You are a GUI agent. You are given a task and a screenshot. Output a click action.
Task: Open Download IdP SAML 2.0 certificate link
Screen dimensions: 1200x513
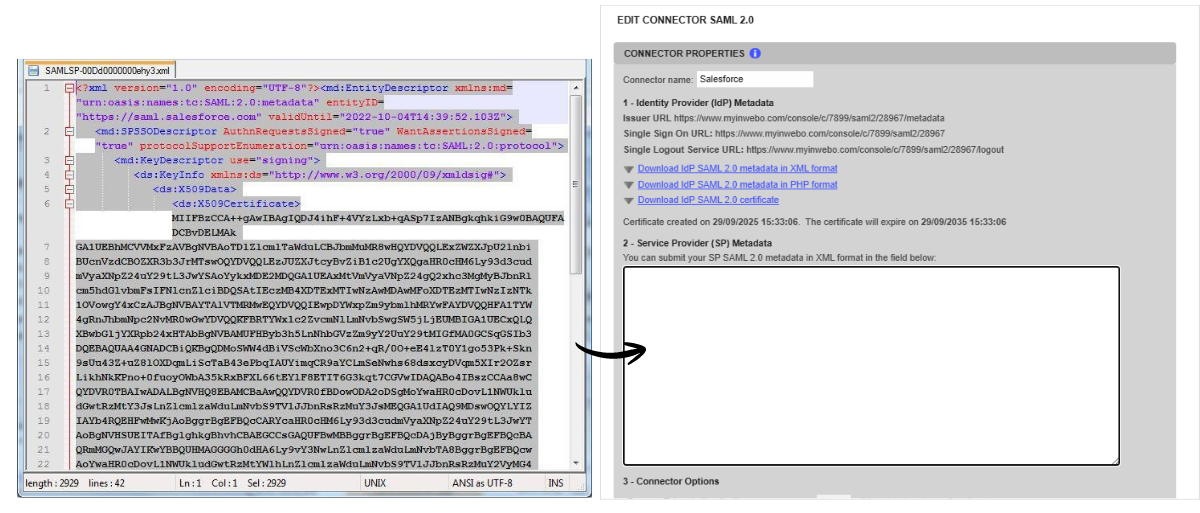(708, 201)
